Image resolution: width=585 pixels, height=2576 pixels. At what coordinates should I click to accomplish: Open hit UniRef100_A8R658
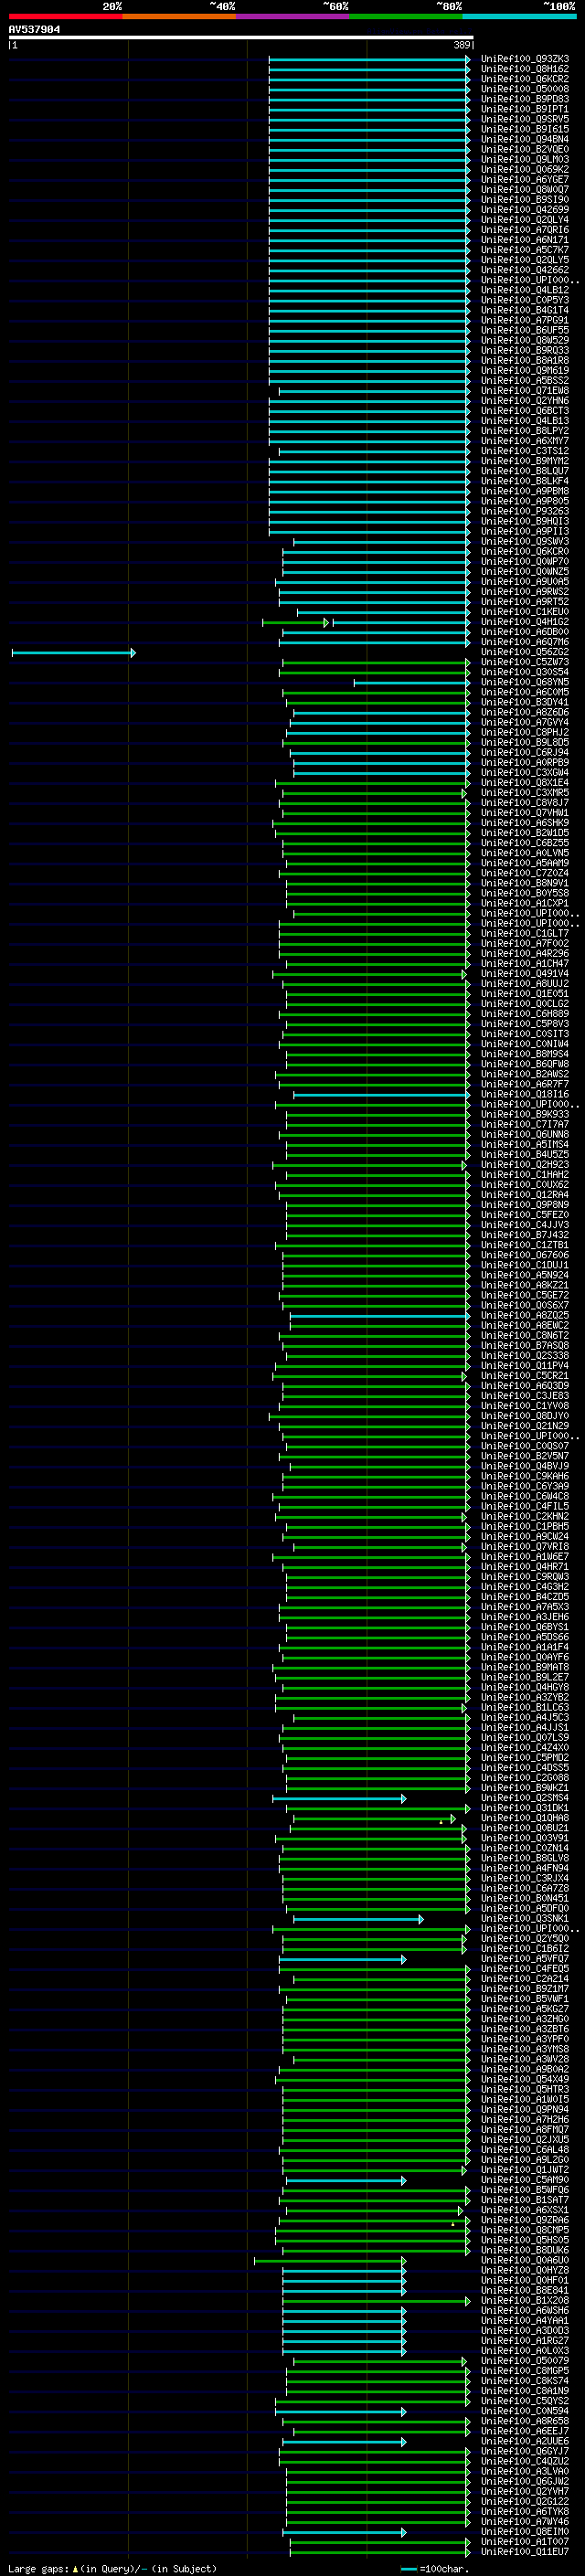525,2421
